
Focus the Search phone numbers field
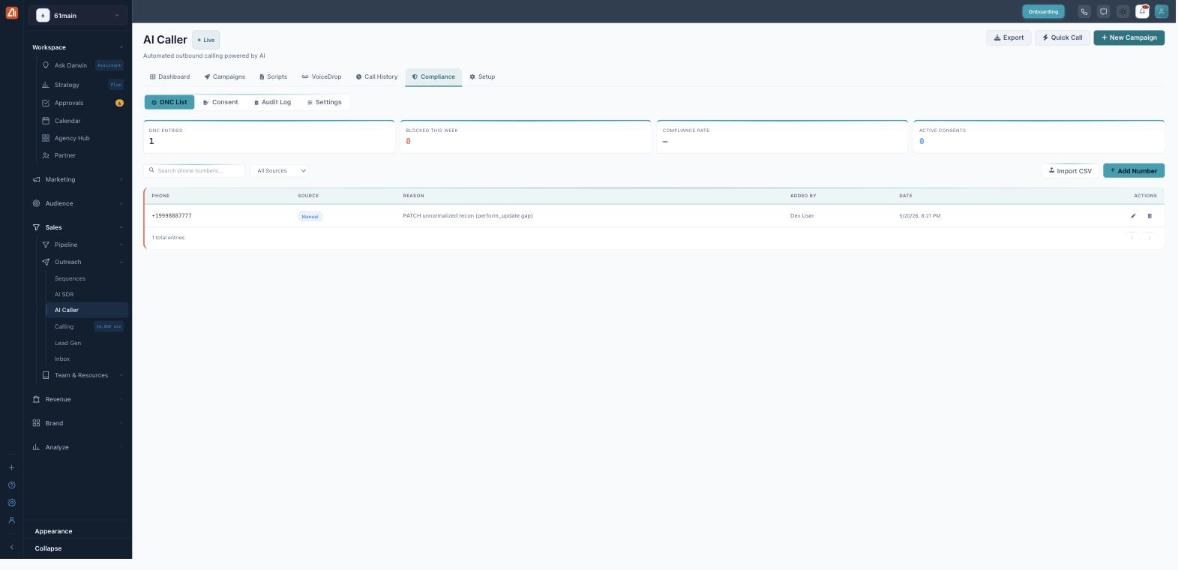pyautogui.click(x=195, y=171)
